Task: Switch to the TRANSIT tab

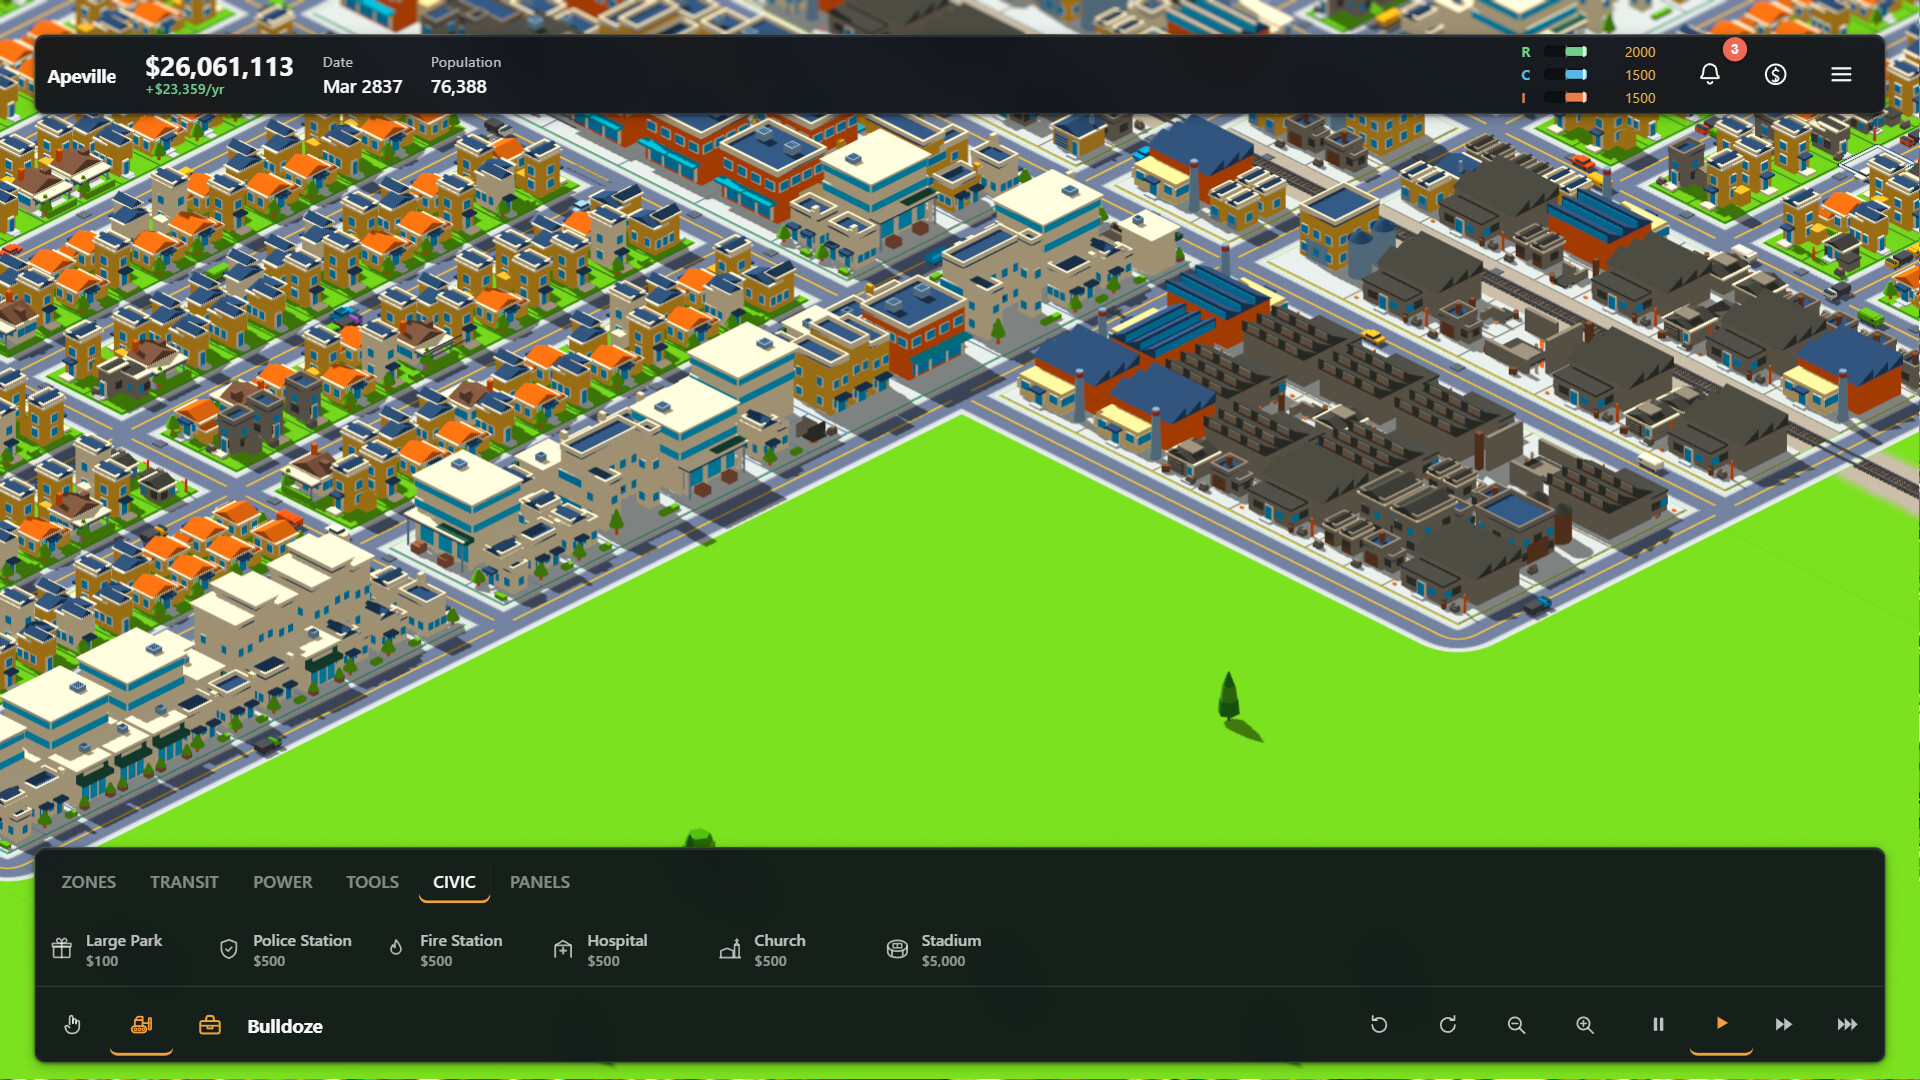Action: click(184, 882)
